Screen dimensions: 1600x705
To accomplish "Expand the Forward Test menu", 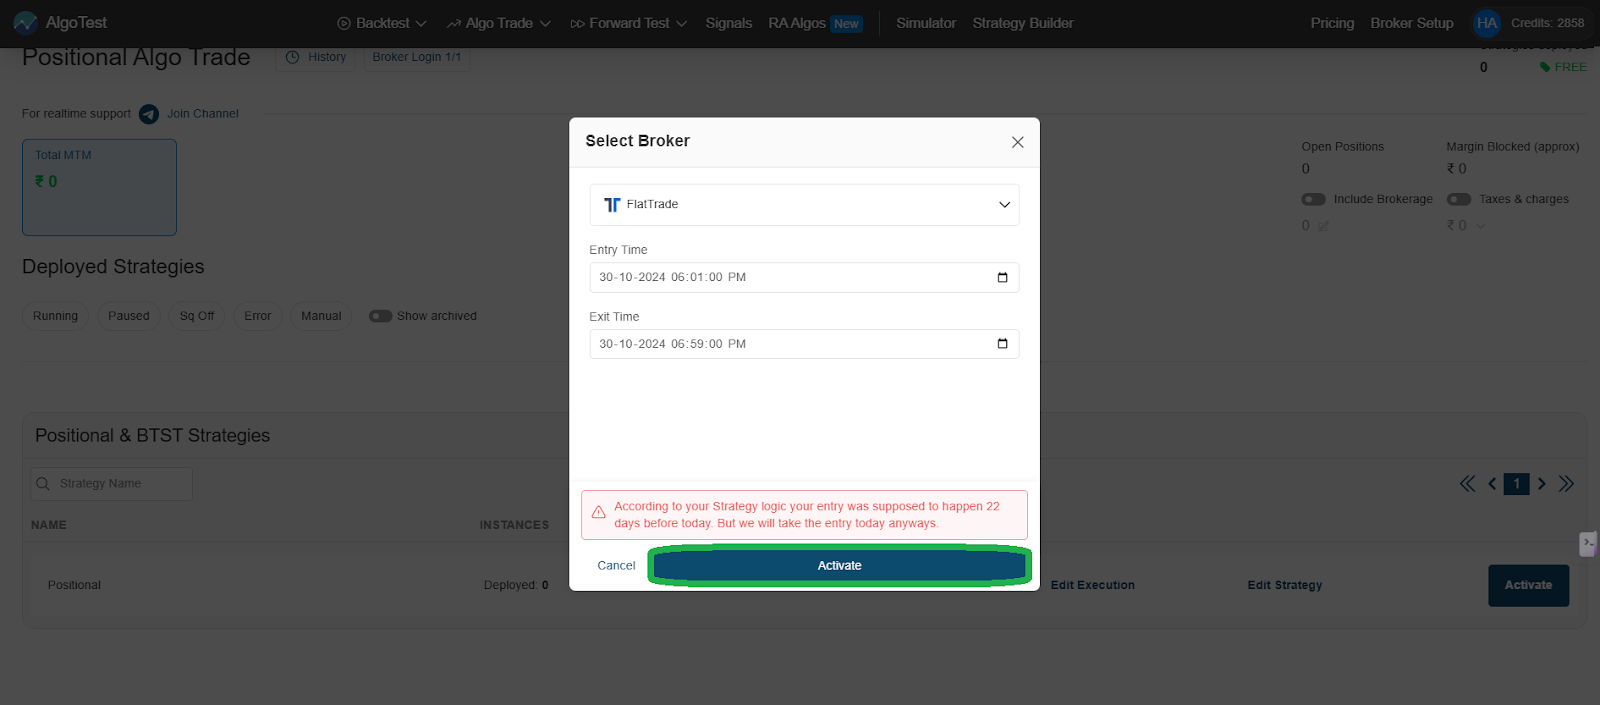I will click(x=629, y=23).
